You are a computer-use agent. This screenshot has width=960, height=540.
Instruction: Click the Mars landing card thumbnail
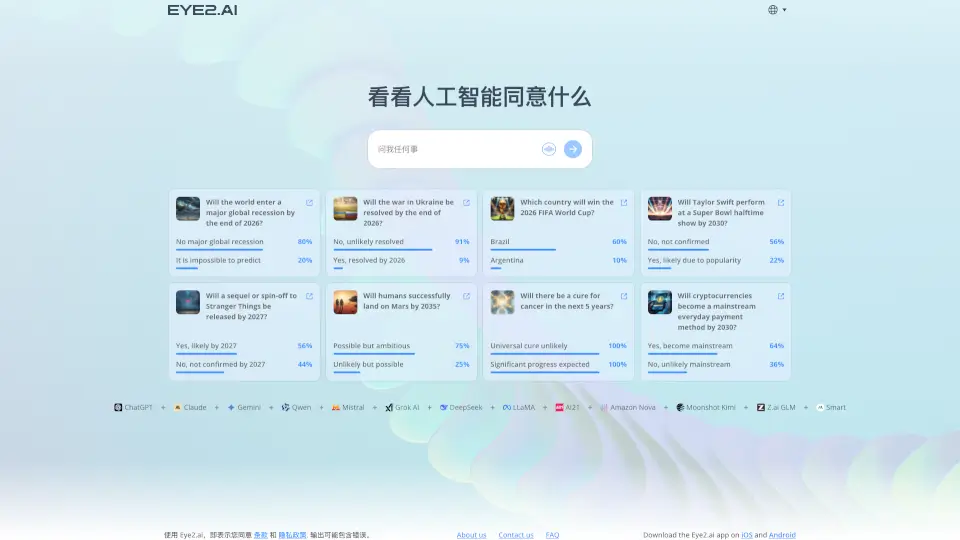(x=345, y=302)
